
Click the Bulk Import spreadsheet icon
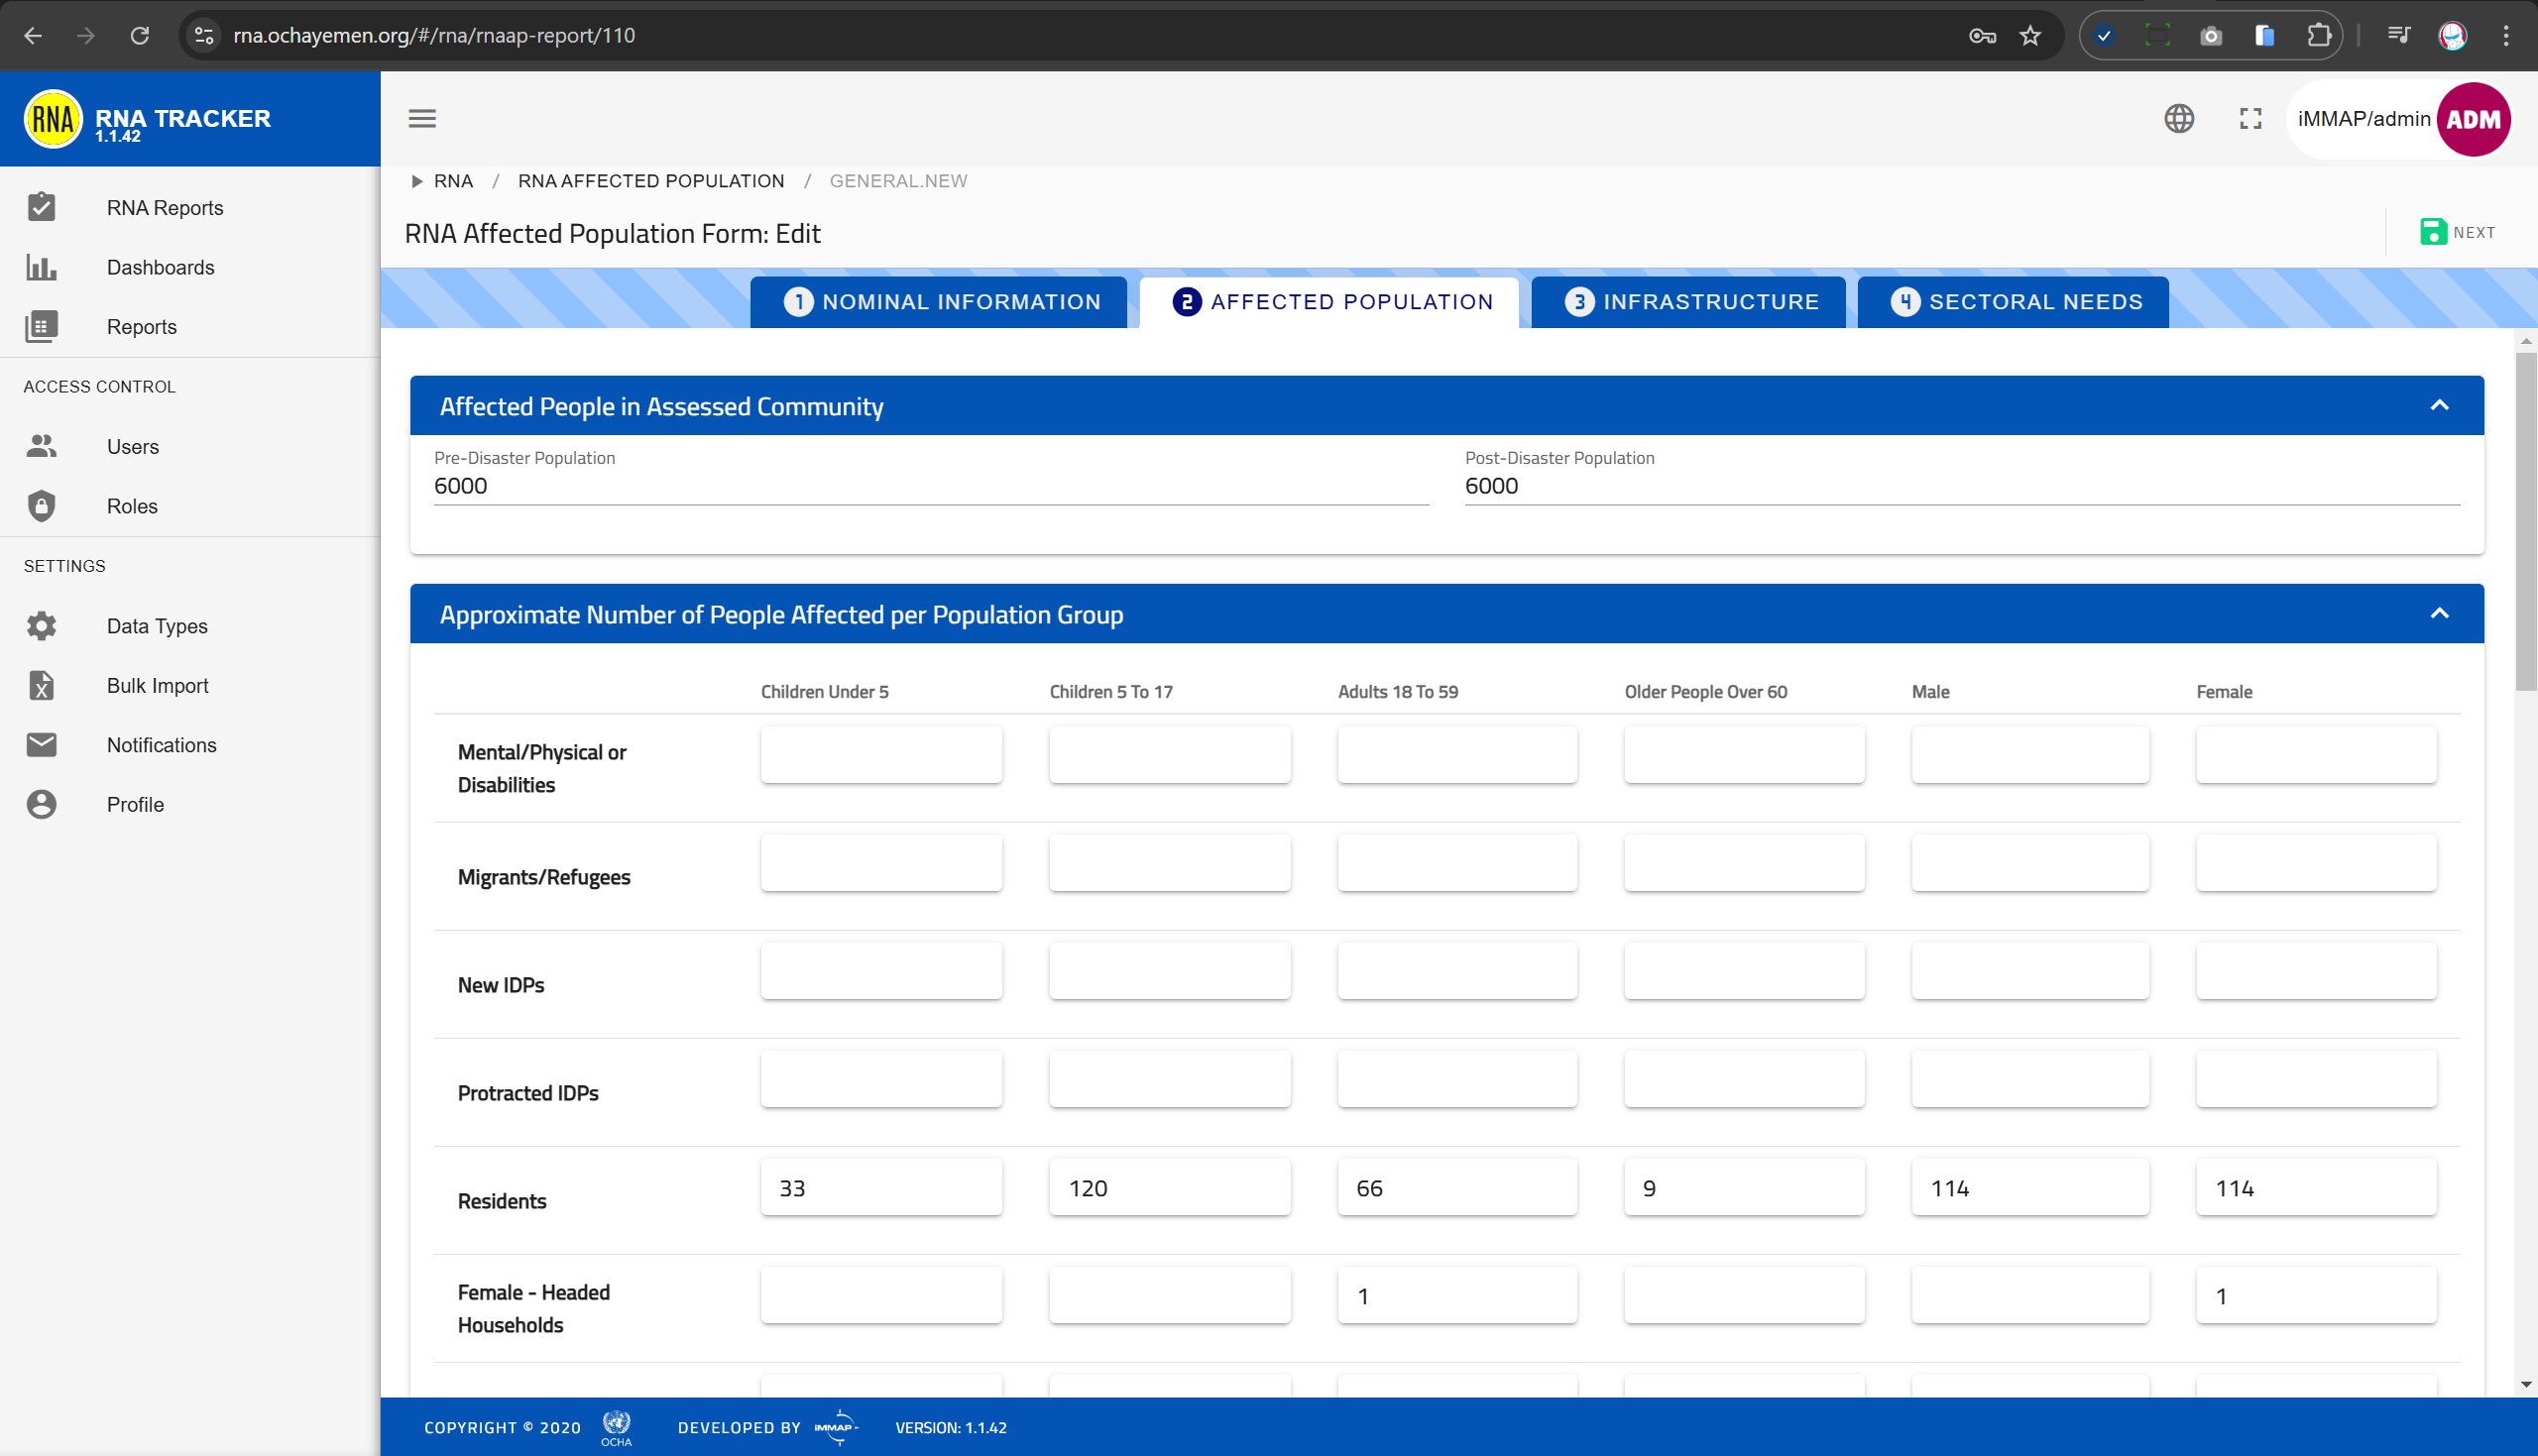(x=41, y=686)
